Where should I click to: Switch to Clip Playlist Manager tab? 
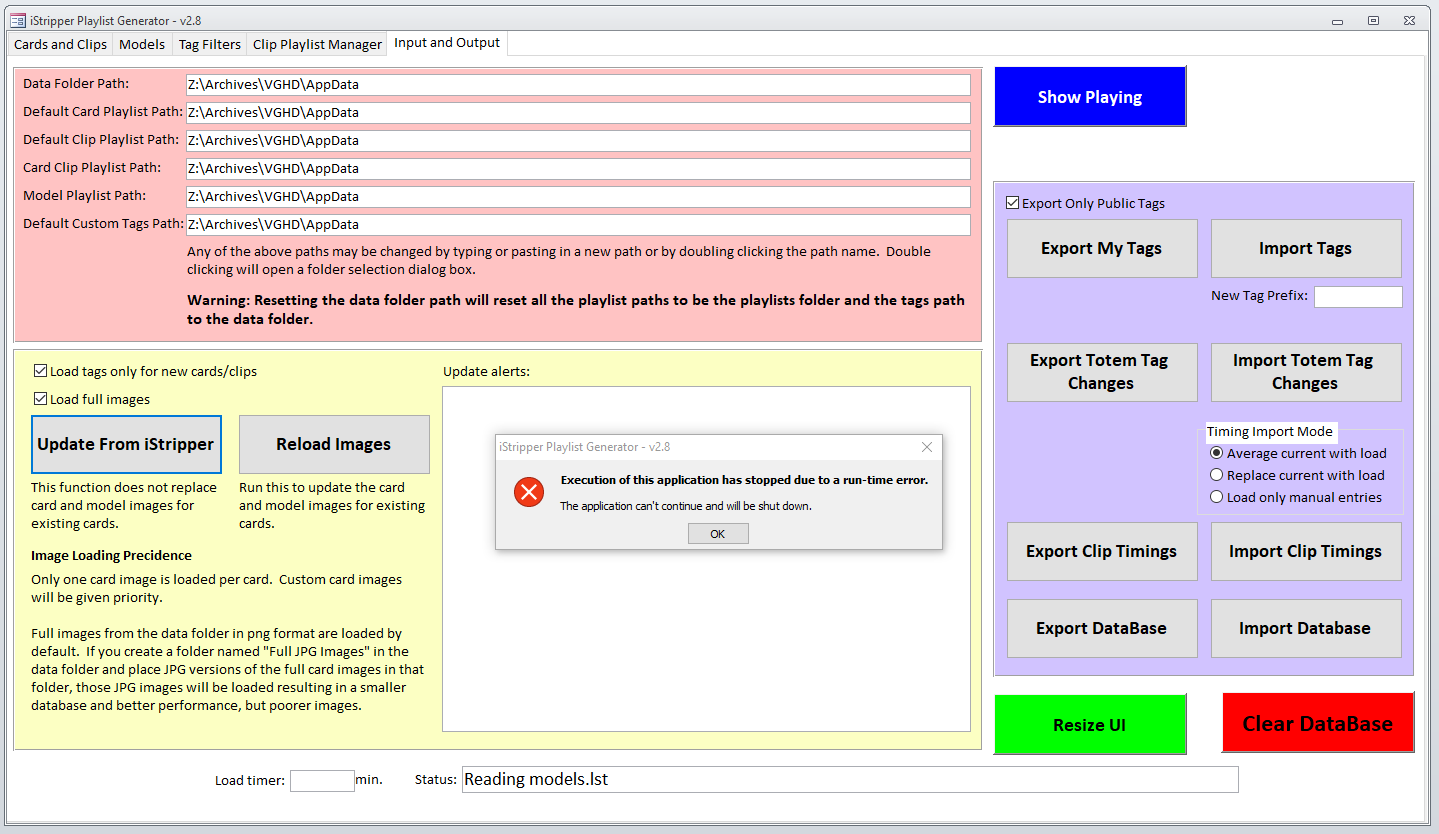[317, 44]
